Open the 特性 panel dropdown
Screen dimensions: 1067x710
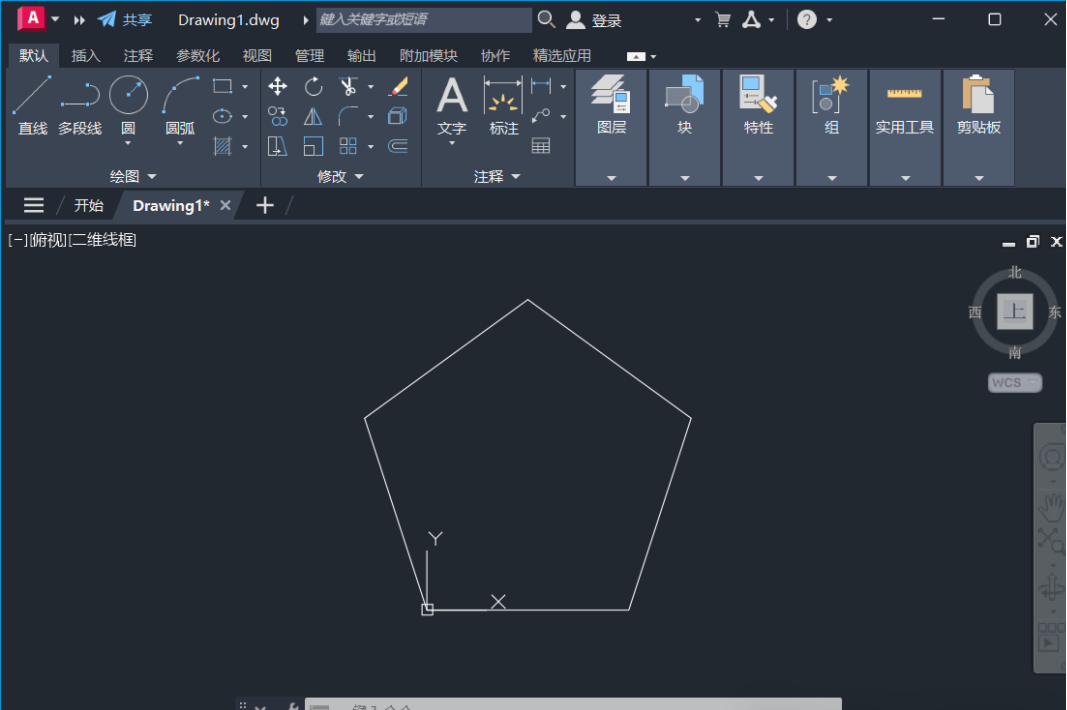[x=758, y=178]
